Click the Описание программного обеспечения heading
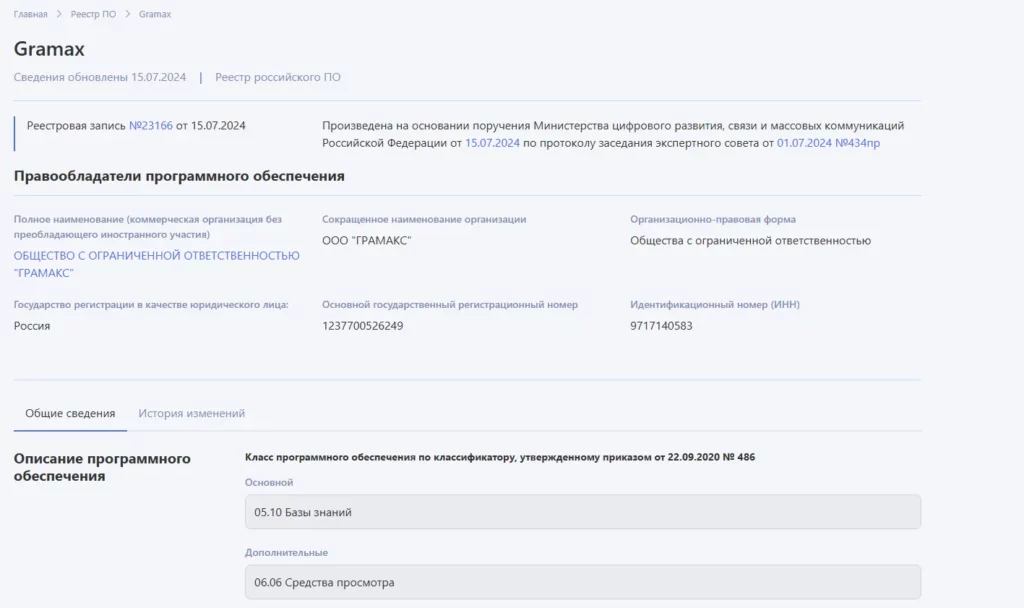The height and width of the screenshot is (608, 1024). tap(102, 467)
